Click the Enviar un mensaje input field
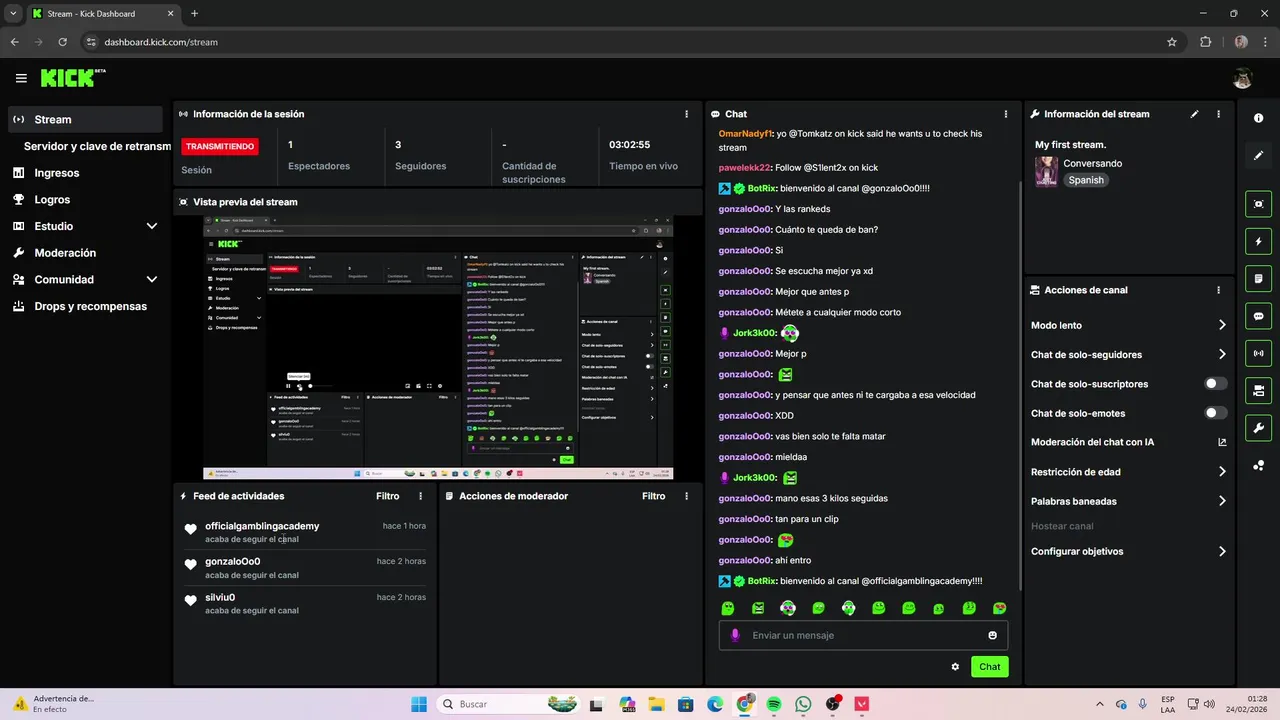The image size is (1280, 720). pos(863,635)
